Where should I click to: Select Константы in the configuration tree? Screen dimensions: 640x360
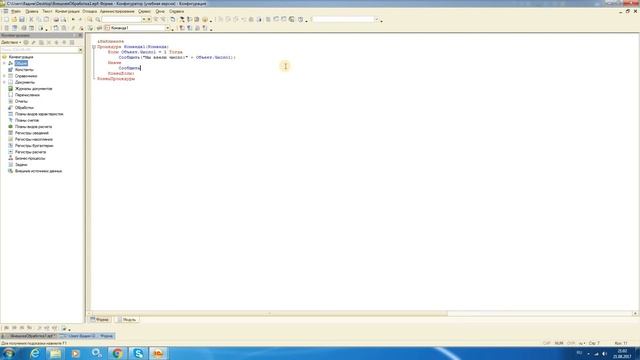click(x=24, y=70)
